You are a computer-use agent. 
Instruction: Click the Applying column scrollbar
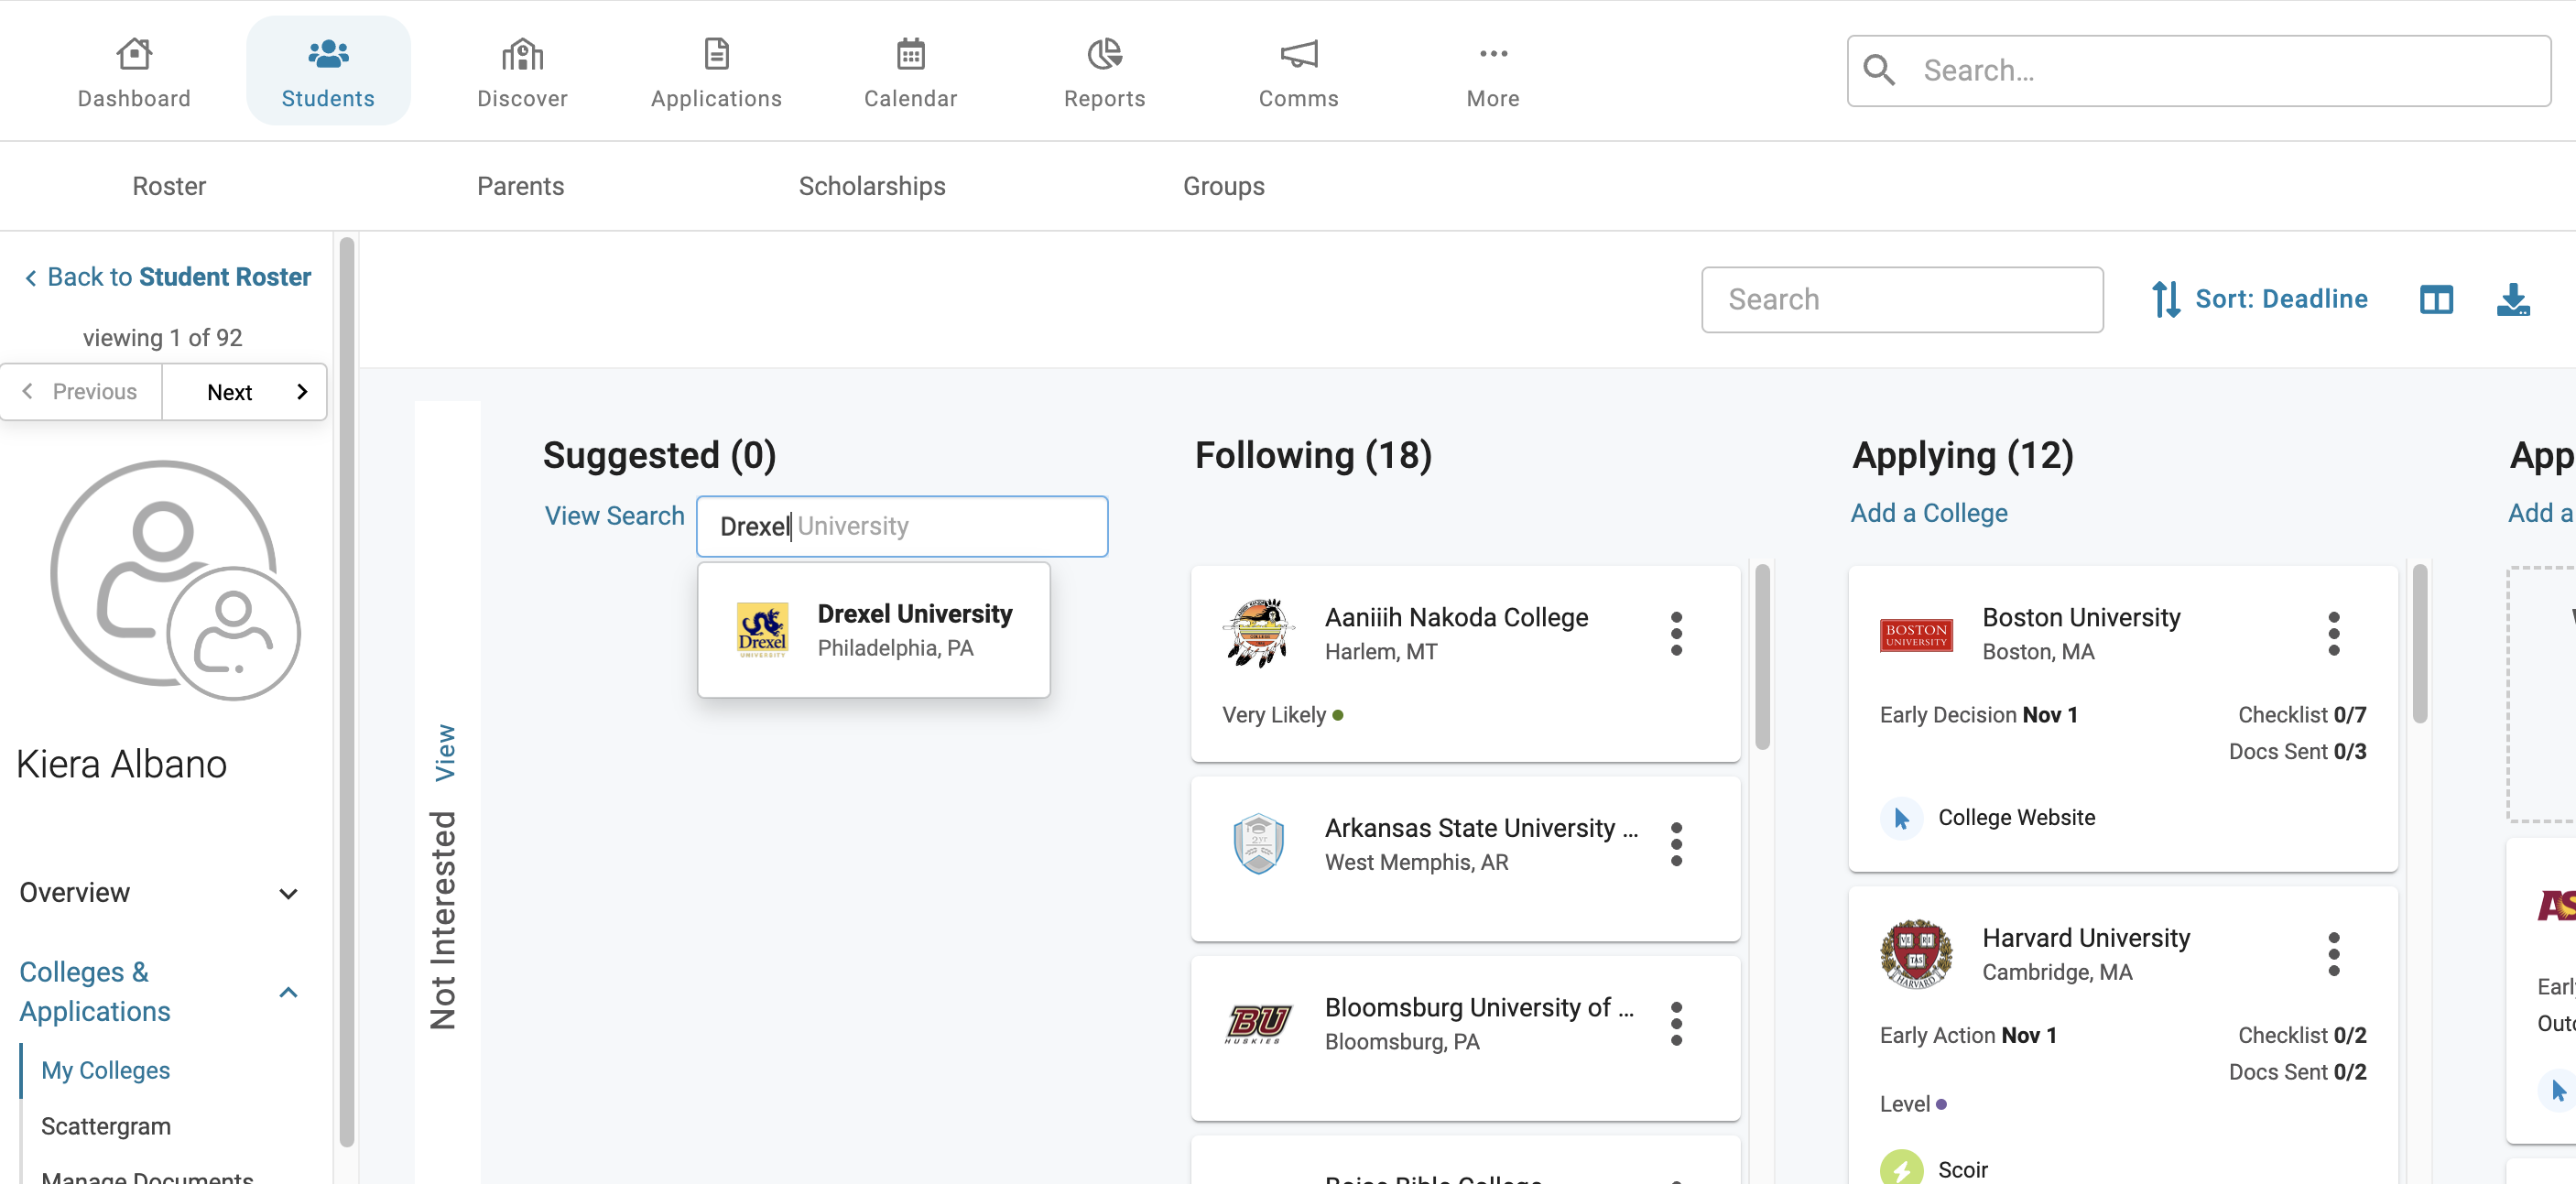pos(2420,644)
